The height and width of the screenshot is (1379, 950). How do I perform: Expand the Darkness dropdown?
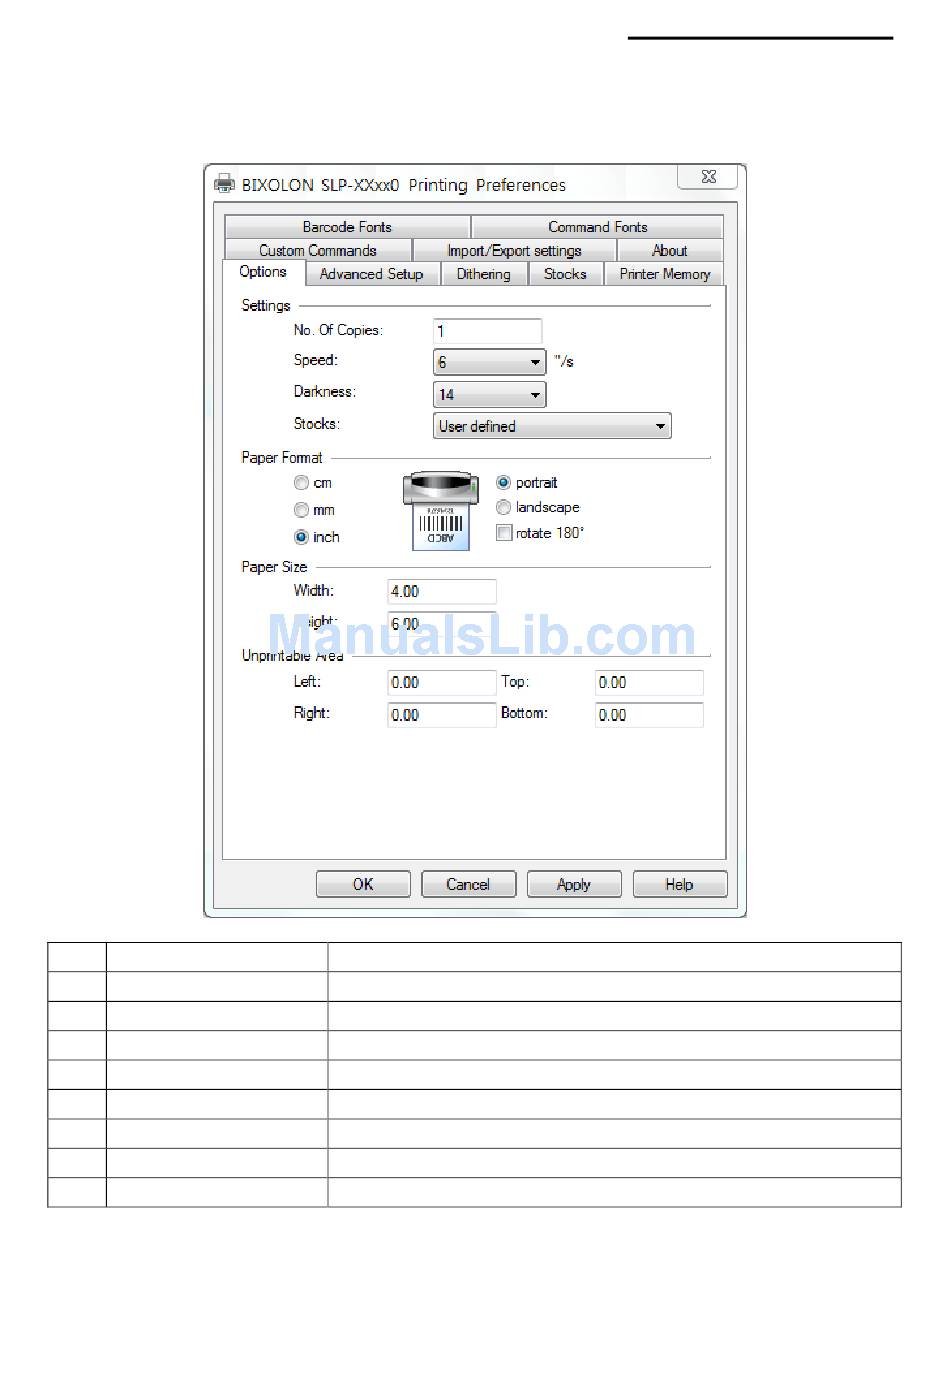489,395
